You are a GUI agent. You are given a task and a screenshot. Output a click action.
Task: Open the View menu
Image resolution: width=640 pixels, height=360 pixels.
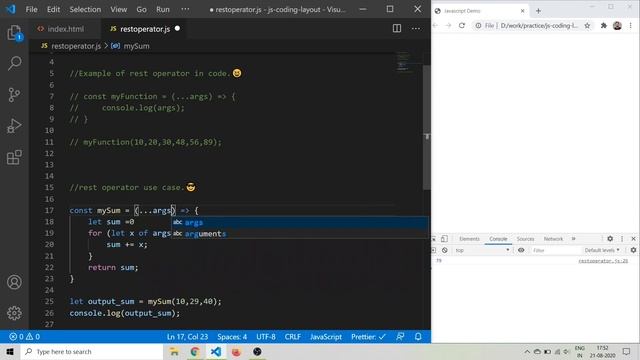(118, 9)
